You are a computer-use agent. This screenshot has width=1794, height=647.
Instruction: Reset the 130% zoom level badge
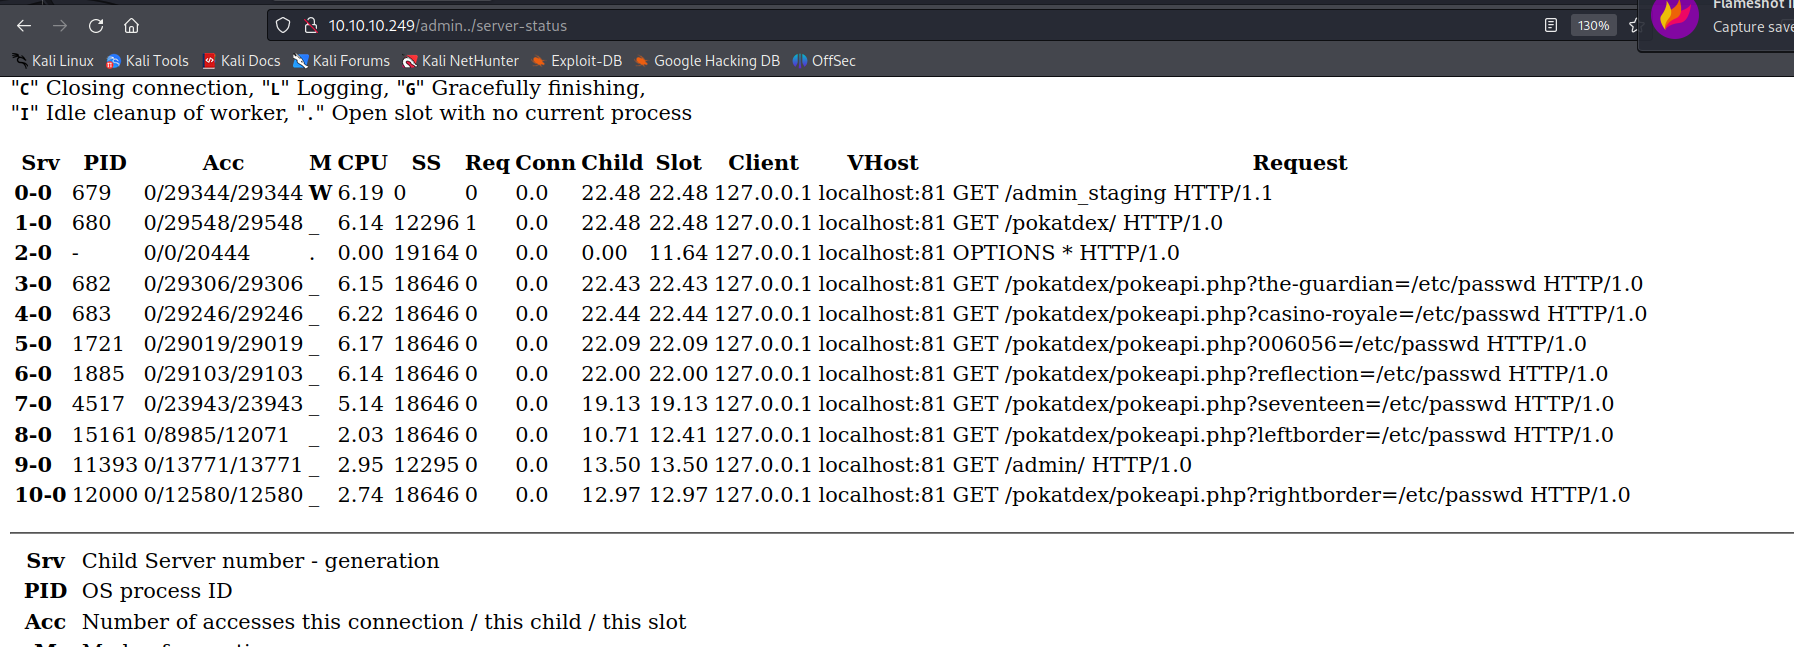click(1593, 26)
